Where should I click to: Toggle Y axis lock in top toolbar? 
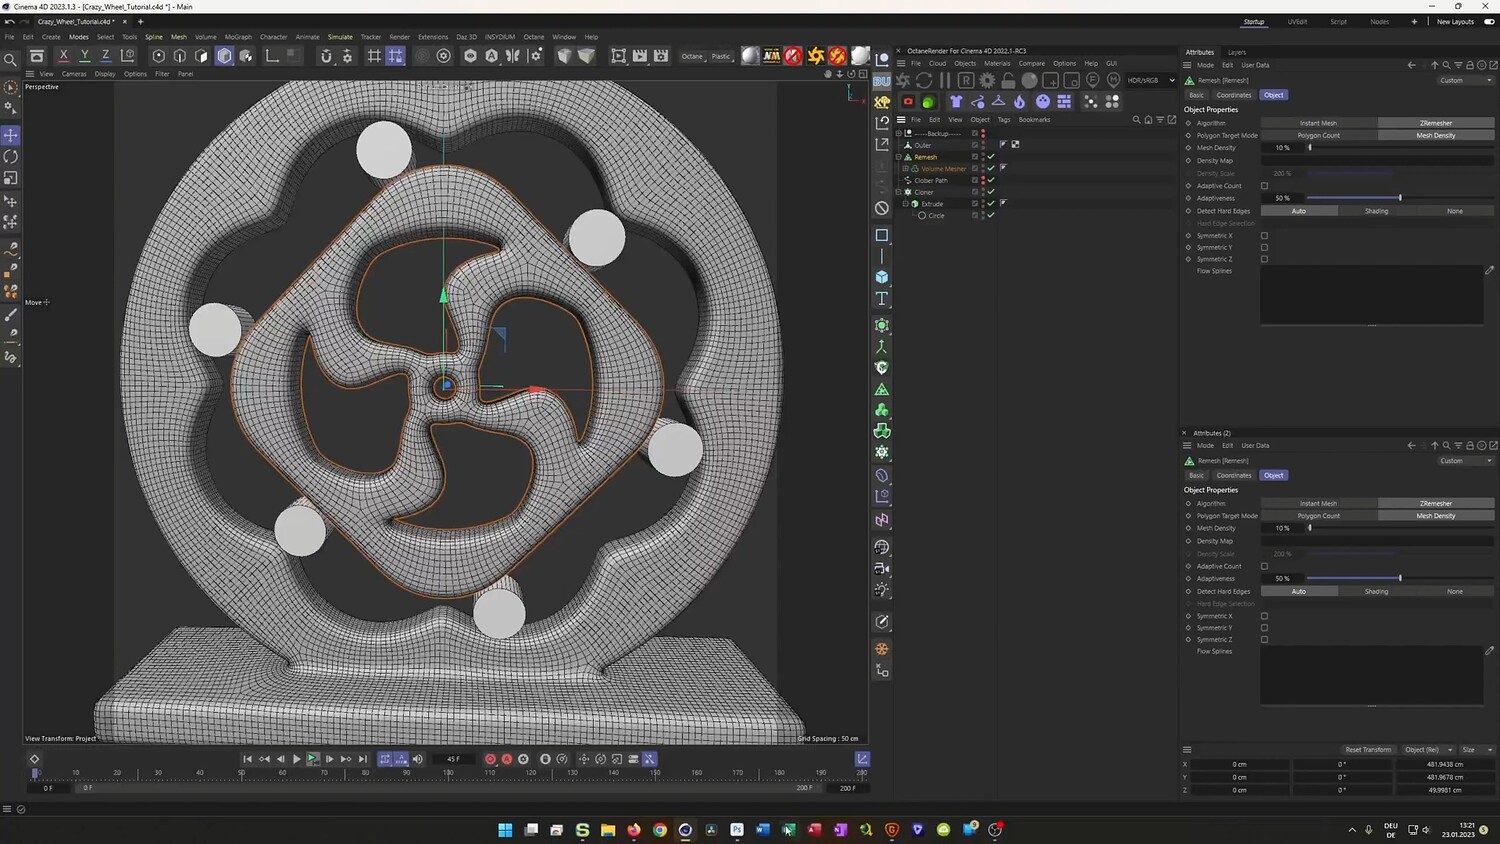tap(84, 56)
